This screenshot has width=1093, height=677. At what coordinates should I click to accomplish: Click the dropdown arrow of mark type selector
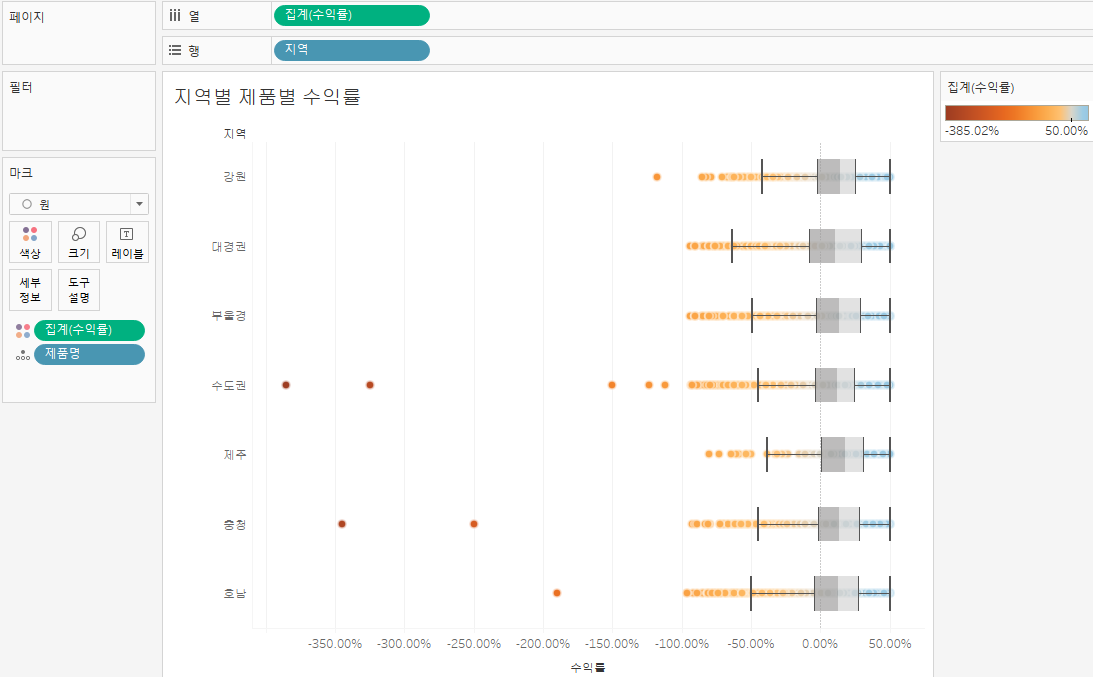(x=139, y=204)
